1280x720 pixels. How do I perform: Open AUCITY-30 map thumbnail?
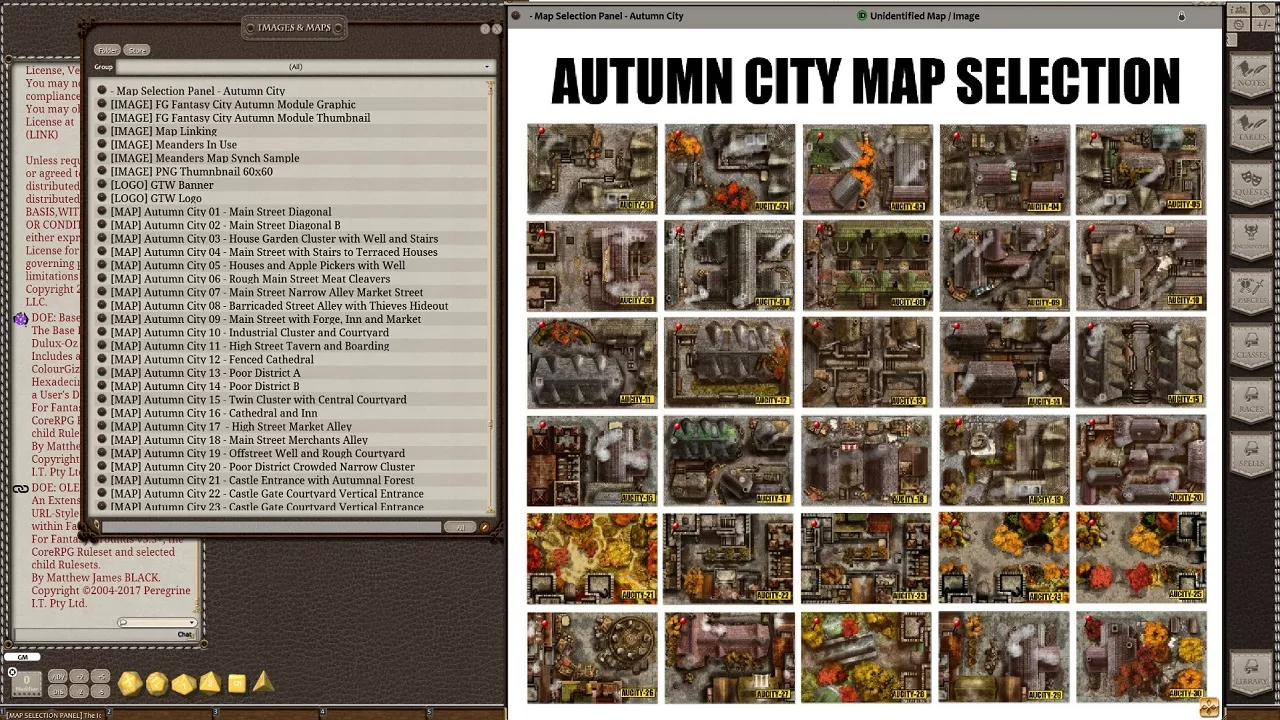(x=1140, y=656)
